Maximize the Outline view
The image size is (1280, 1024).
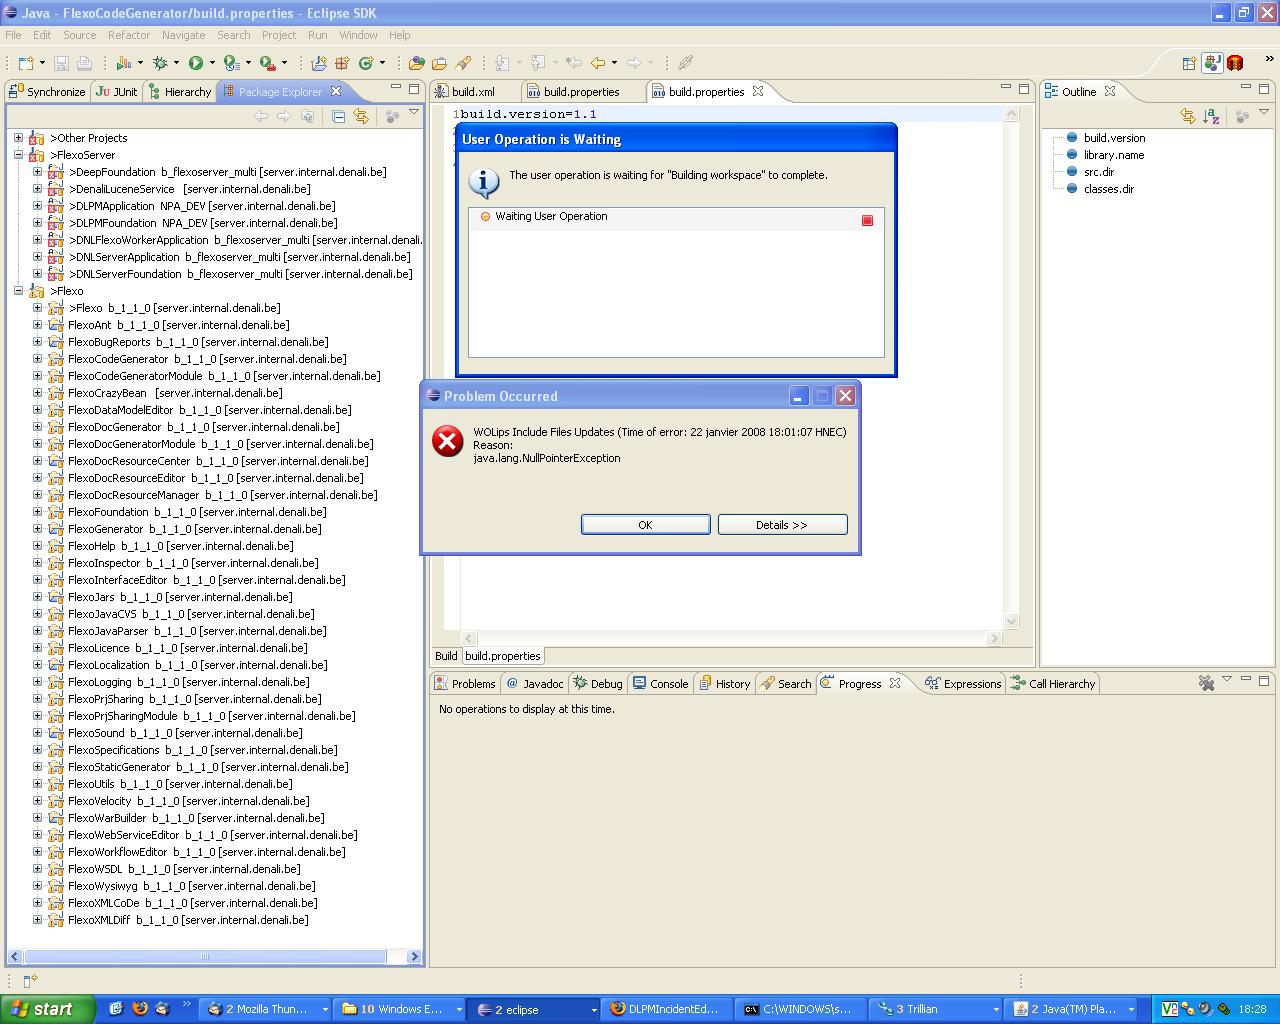click(x=1264, y=90)
